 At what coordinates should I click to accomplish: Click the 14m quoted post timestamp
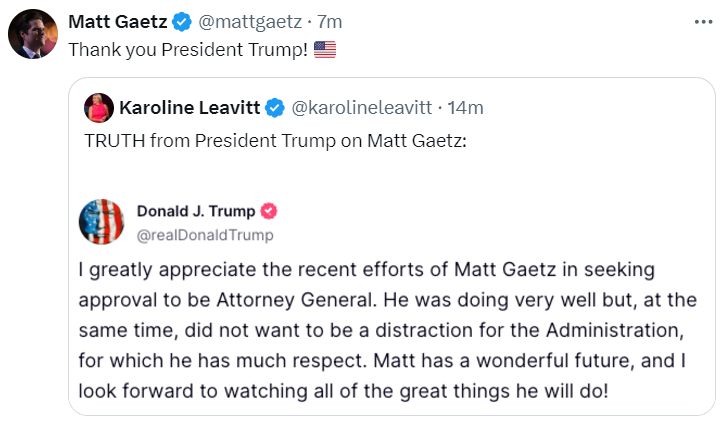[x=466, y=107]
